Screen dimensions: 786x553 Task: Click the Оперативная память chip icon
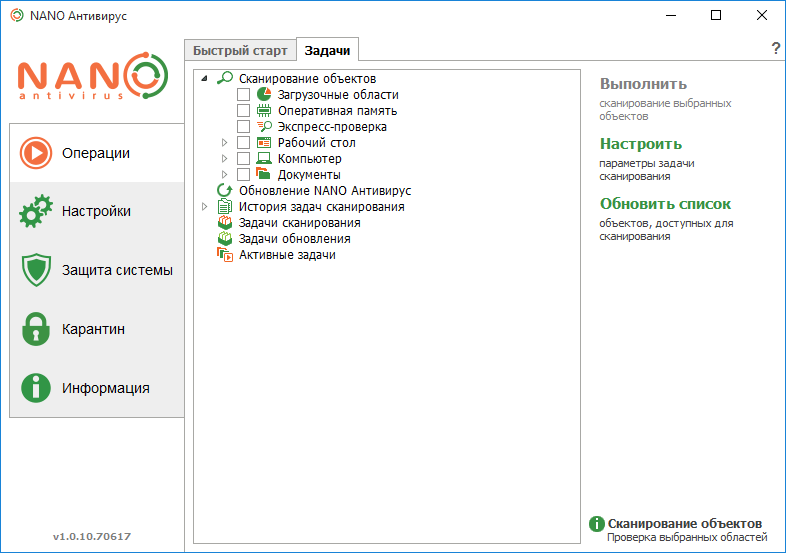264,110
